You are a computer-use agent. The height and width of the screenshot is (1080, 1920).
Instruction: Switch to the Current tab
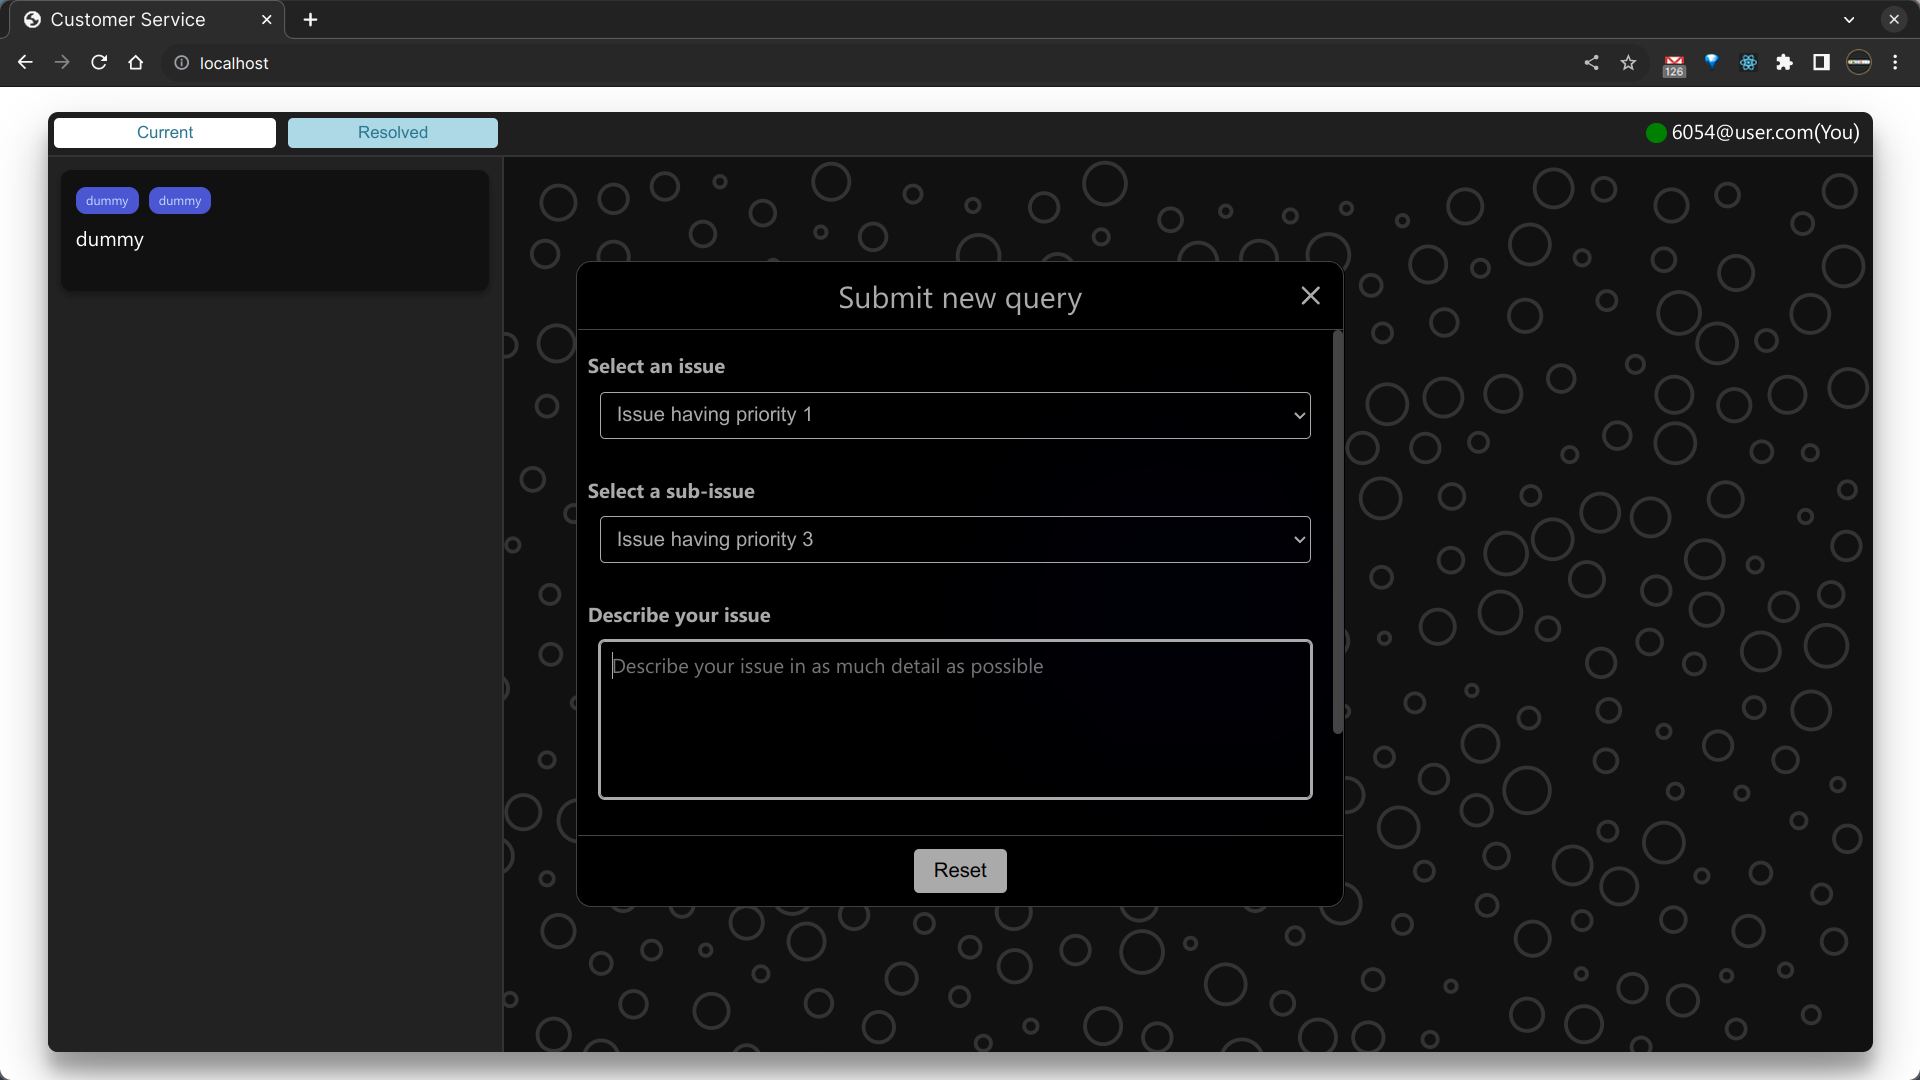[x=165, y=133]
